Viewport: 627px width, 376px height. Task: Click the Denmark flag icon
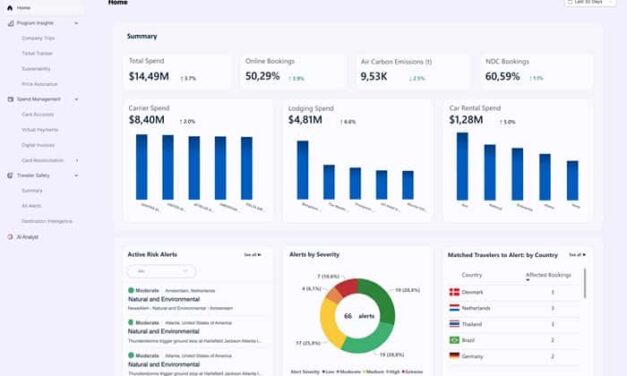pos(454,292)
